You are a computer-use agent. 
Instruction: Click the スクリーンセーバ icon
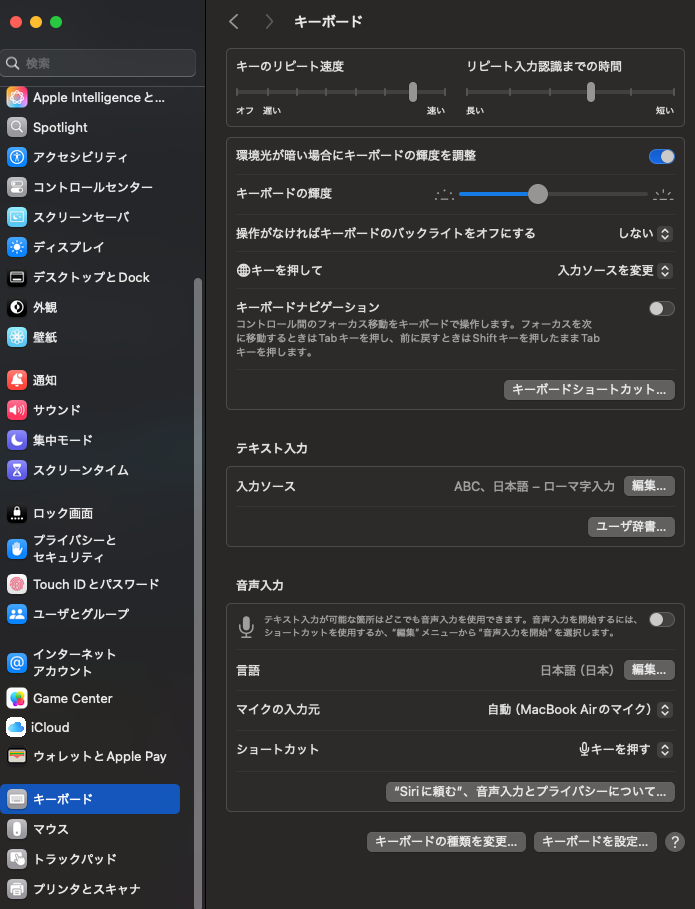tap(17, 217)
